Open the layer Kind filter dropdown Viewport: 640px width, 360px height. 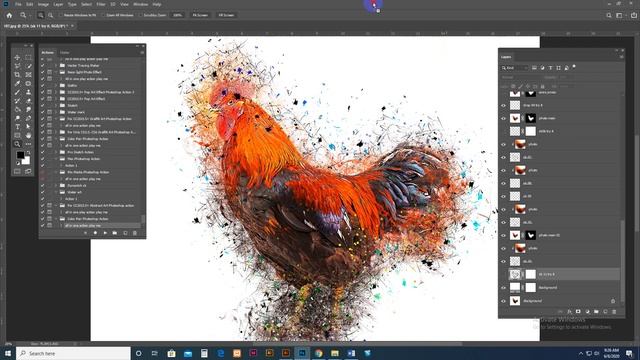(x=515, y=68)
